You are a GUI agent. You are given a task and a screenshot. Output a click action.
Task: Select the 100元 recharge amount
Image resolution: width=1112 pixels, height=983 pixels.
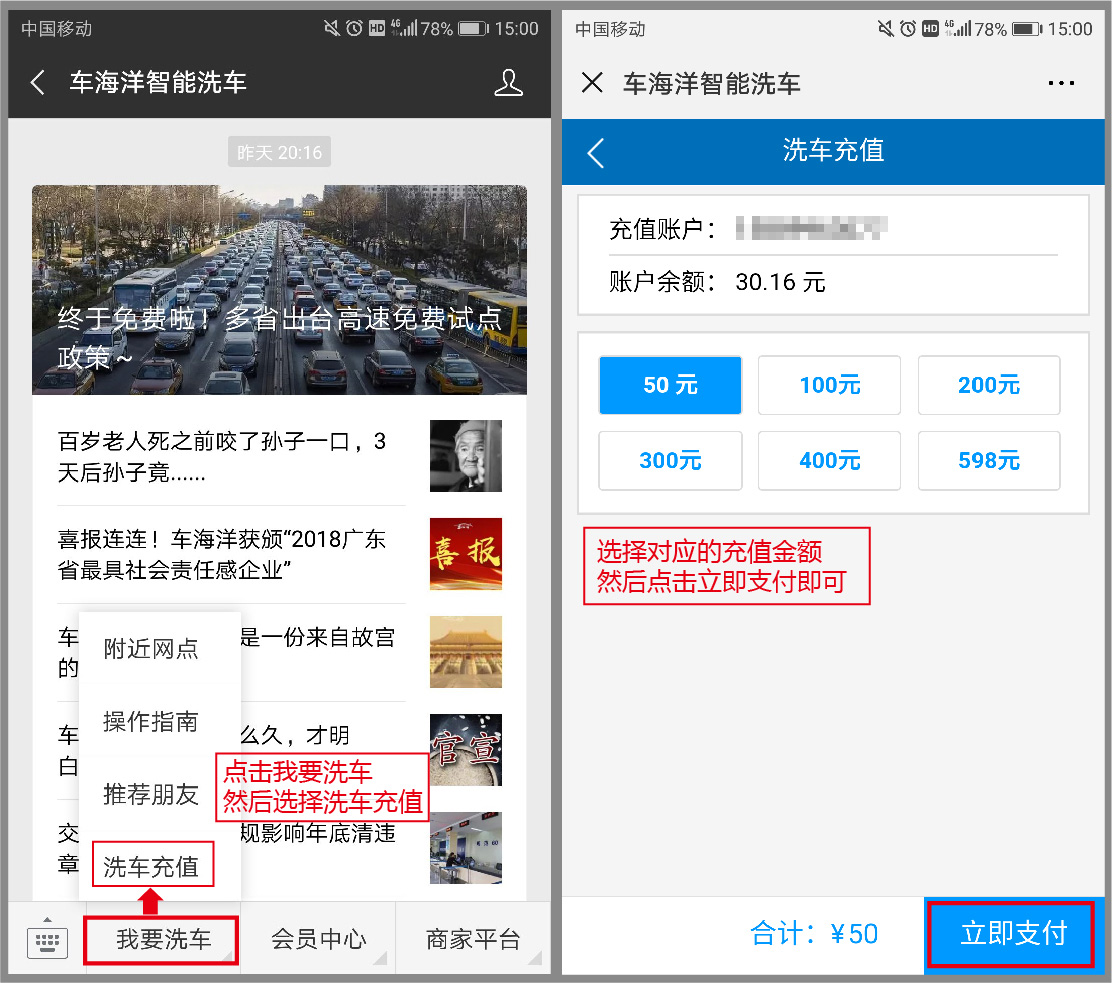829,385
